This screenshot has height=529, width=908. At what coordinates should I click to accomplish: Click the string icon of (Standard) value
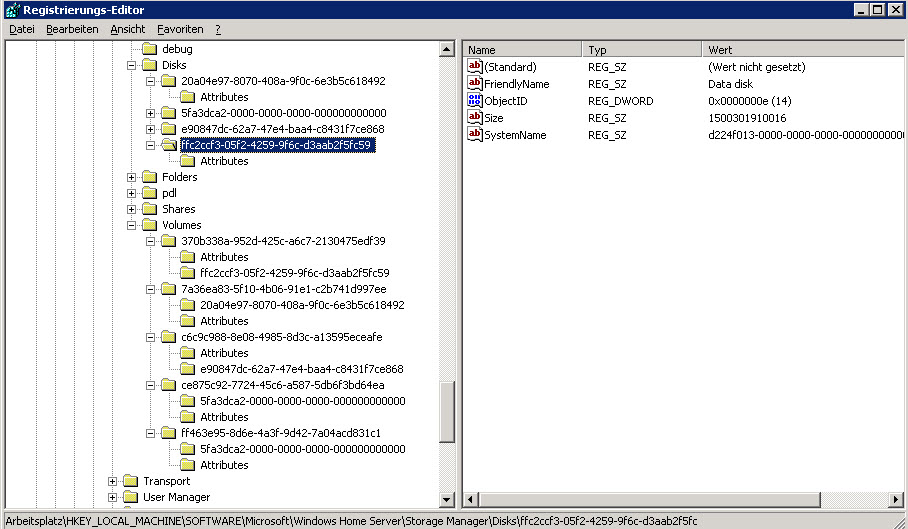pyautogui.click(x=475, y=66)
